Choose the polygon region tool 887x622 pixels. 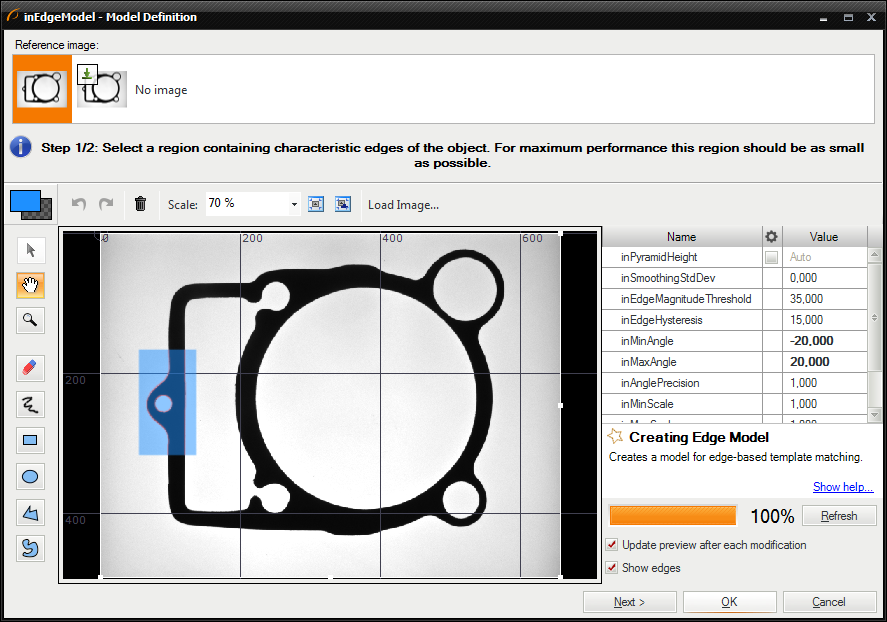31,512
